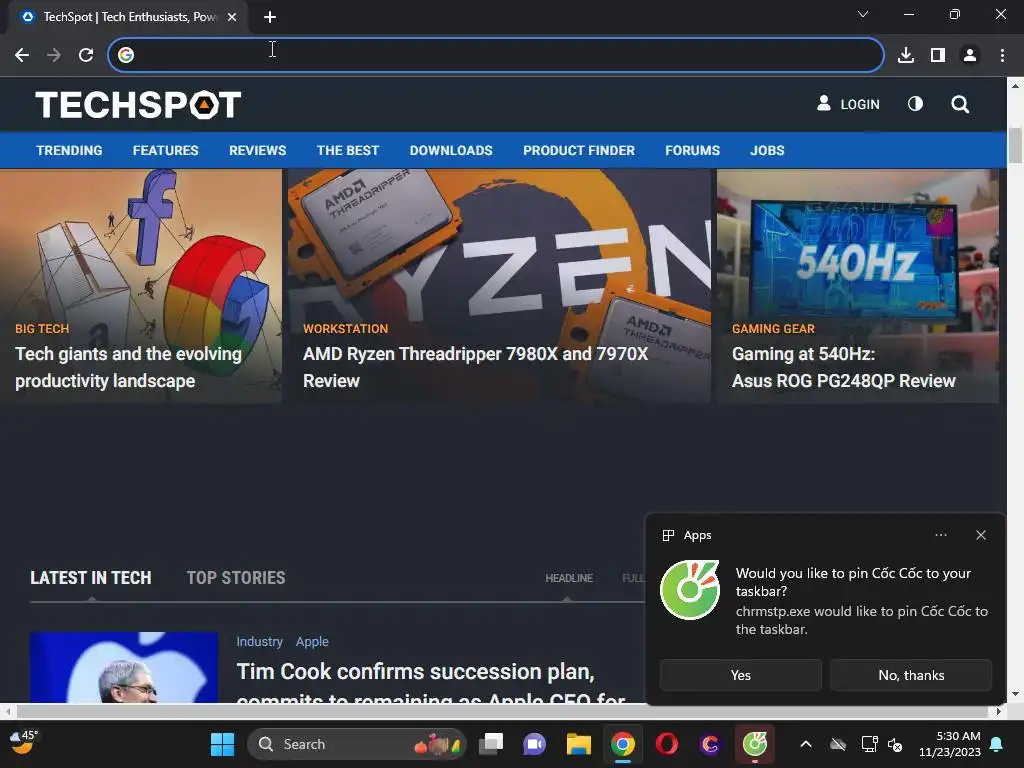1024x768 pixels.
Task: Open File Explorer from taskbar
Action: click(579, 744)
